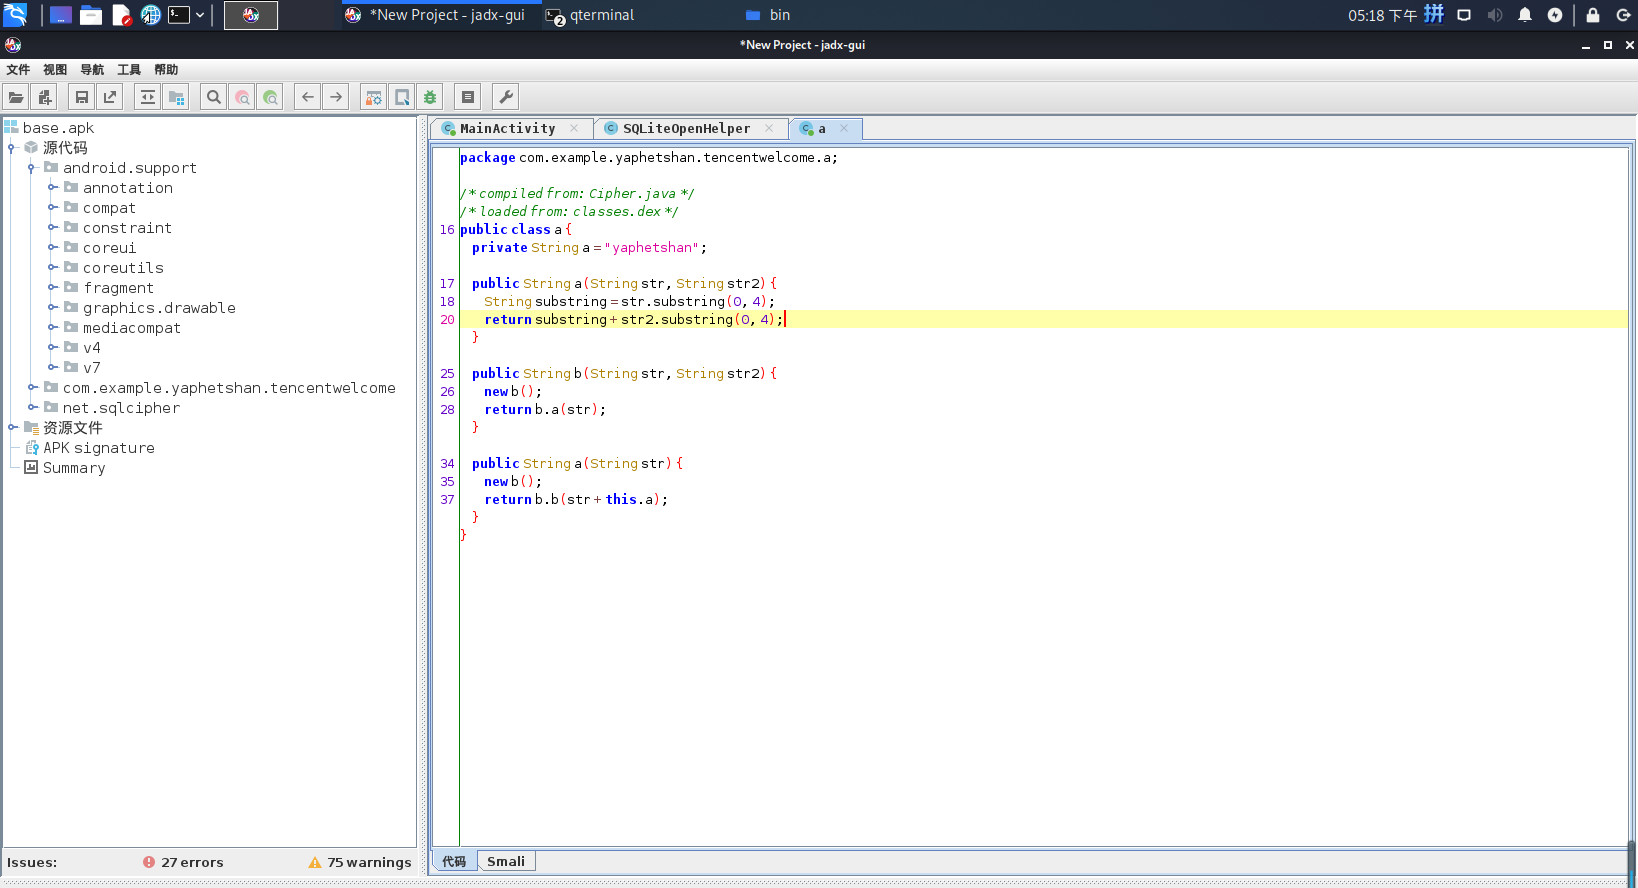This screenshot has width=1638, height=888.
Task: Open preferences with the wrench icon
Action: click(x=506, y=97)
